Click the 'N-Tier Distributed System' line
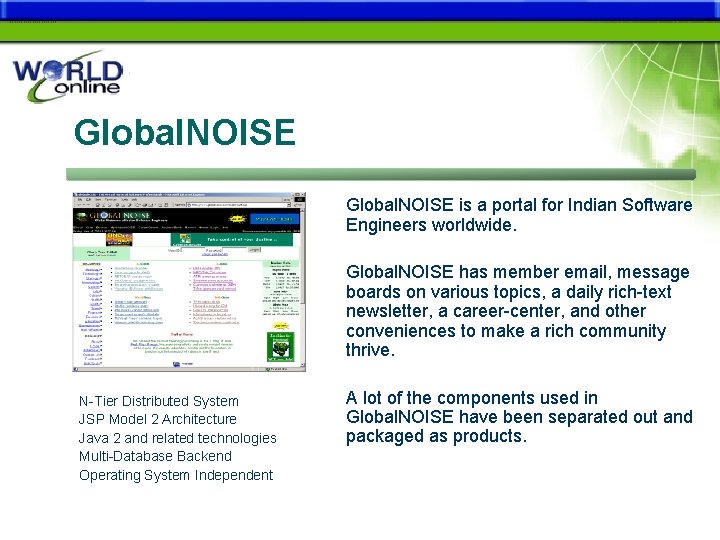 [158, 401]
